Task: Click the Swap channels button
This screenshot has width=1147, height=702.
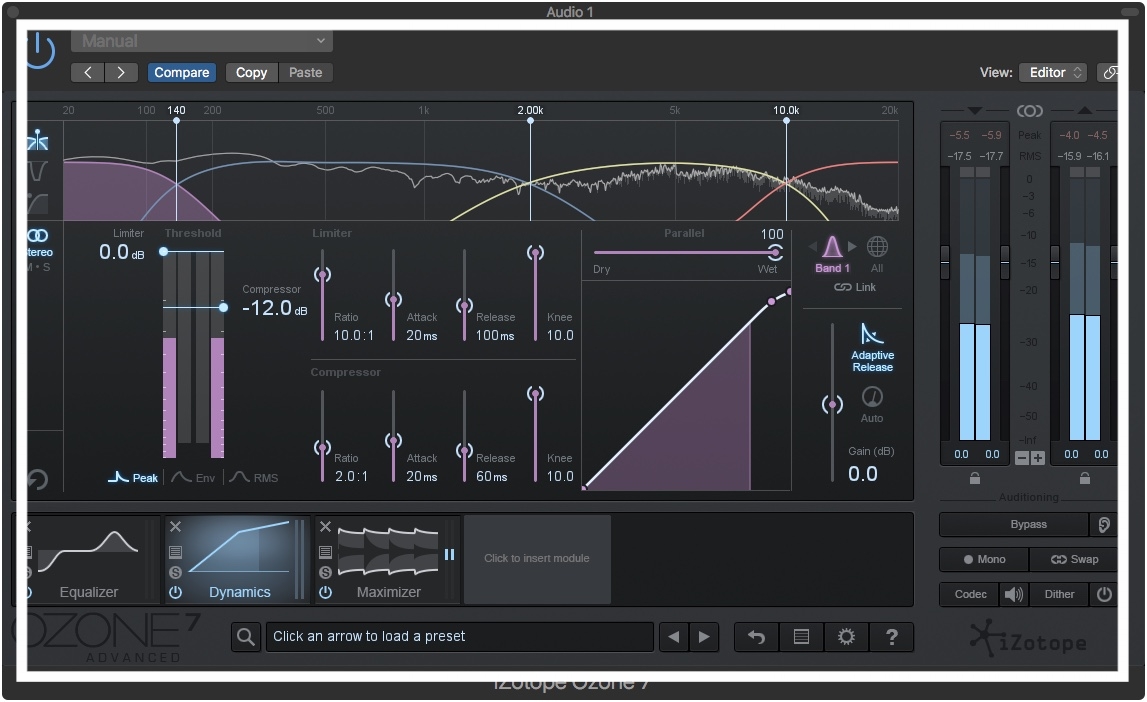Action: (1074, 559)
